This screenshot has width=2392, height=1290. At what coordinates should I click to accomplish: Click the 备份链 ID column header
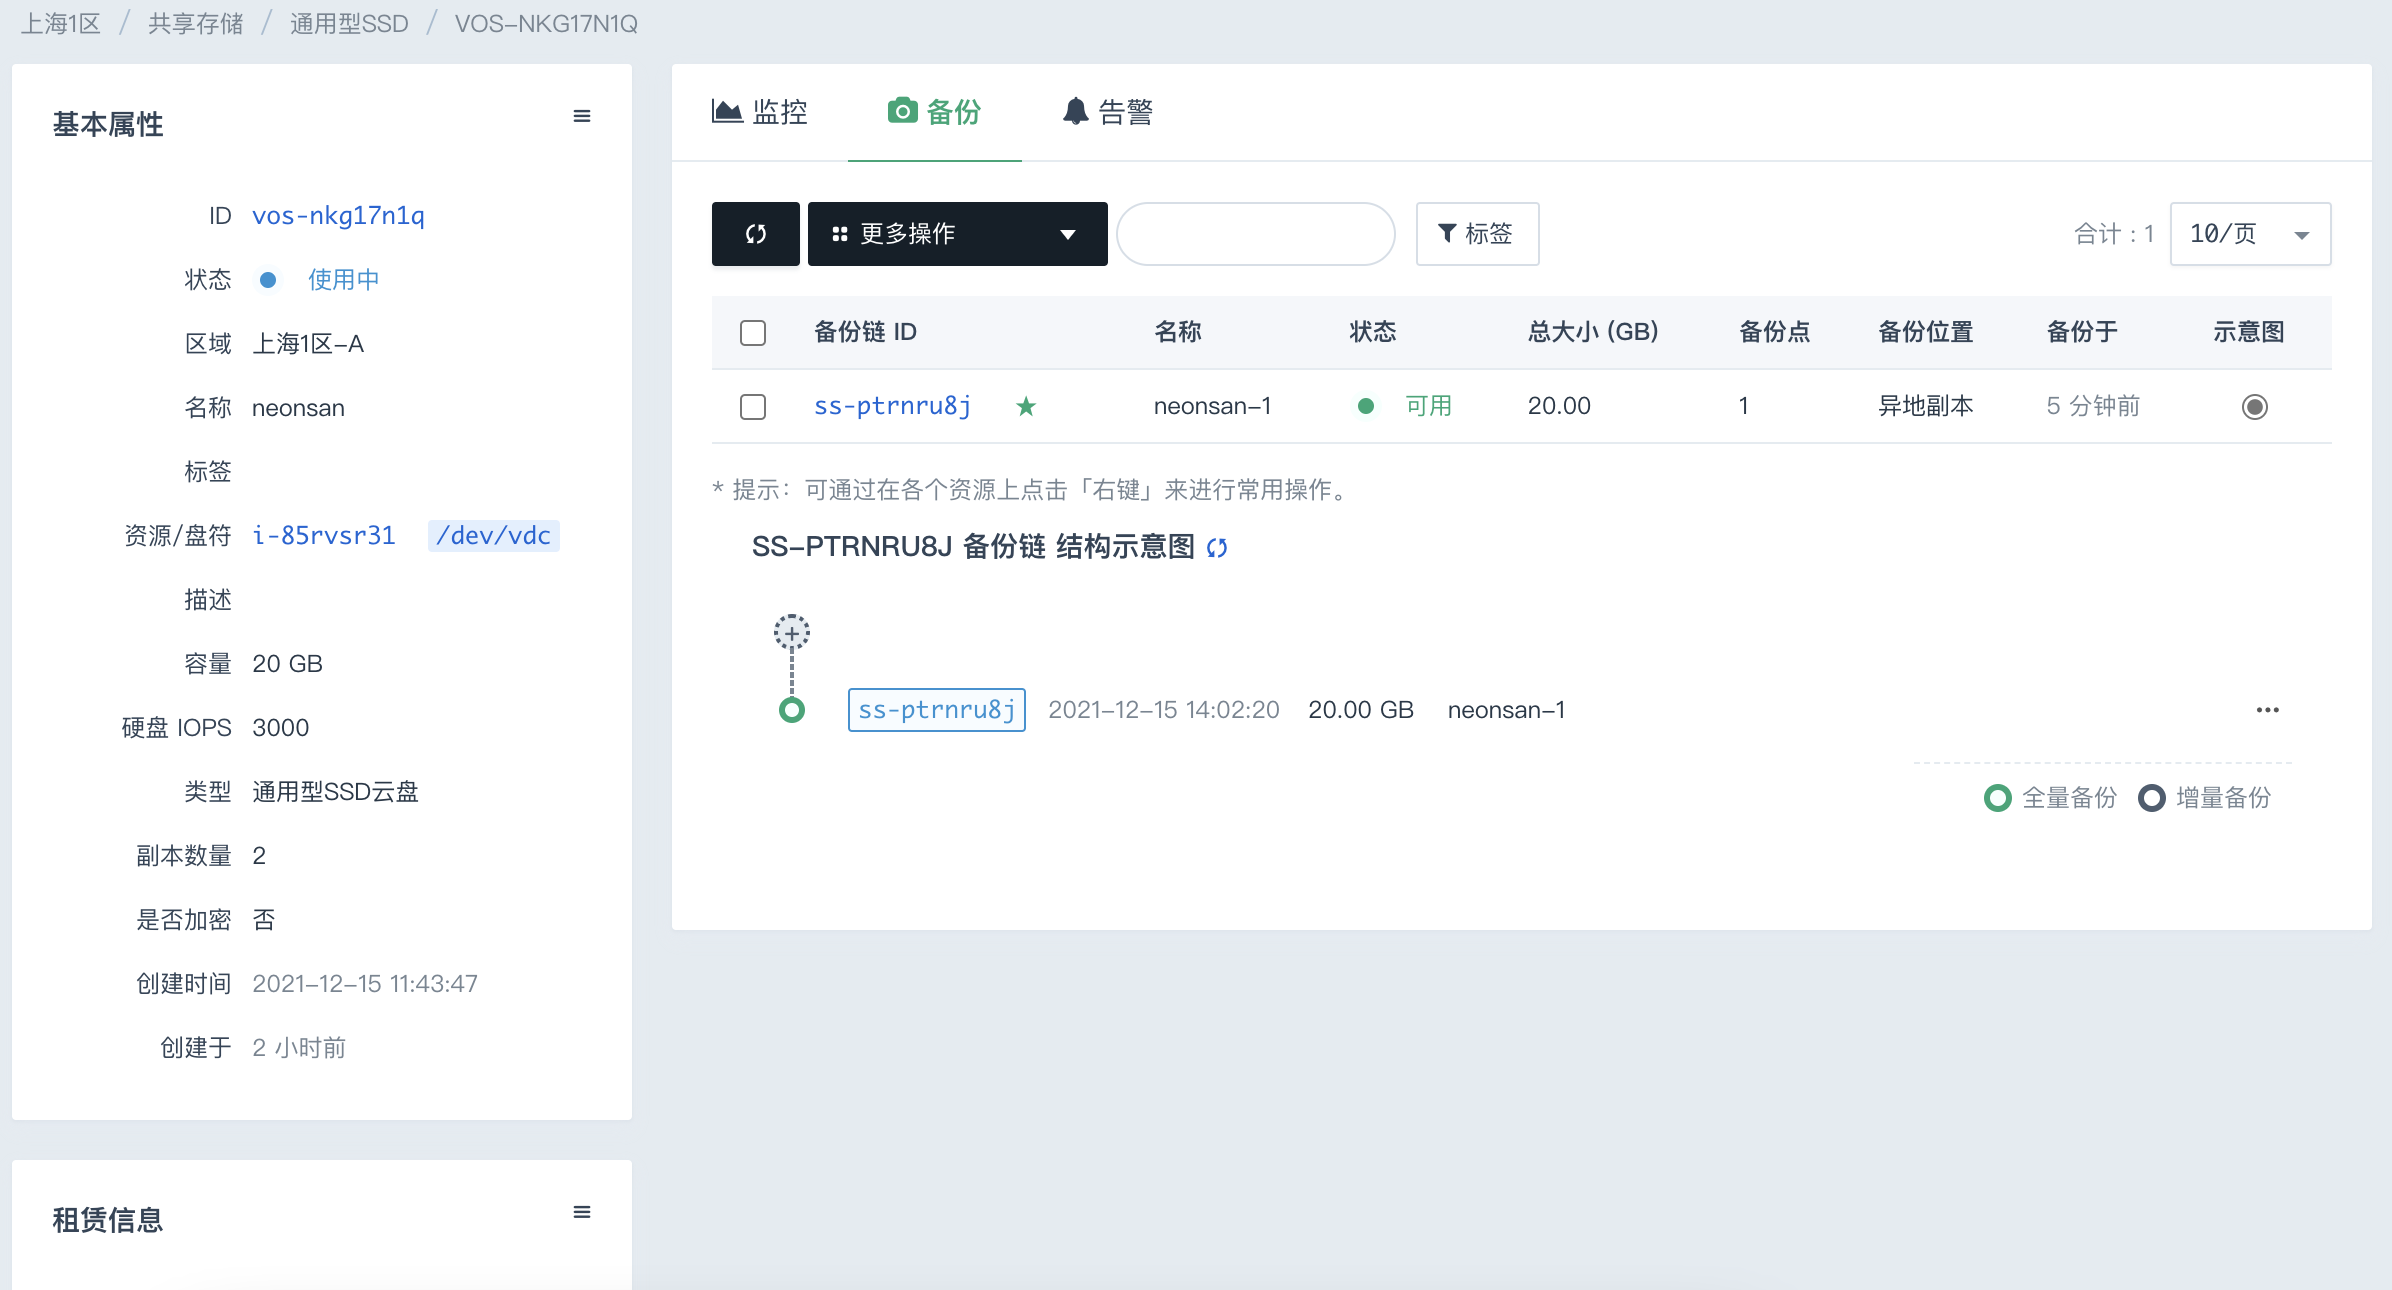[865, 332]
